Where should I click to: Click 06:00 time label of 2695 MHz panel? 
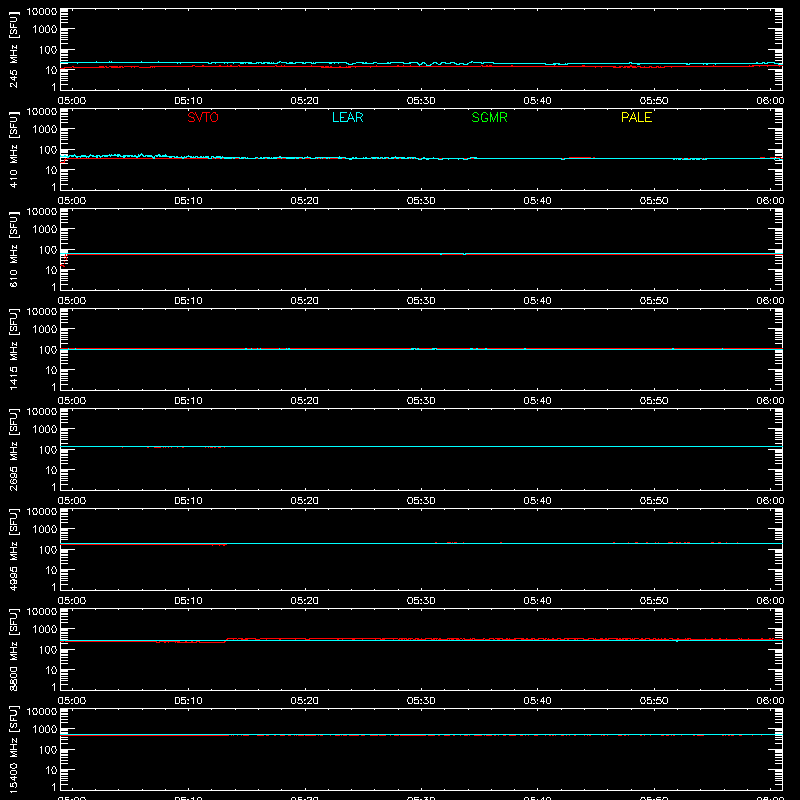(x=770, y=501)
